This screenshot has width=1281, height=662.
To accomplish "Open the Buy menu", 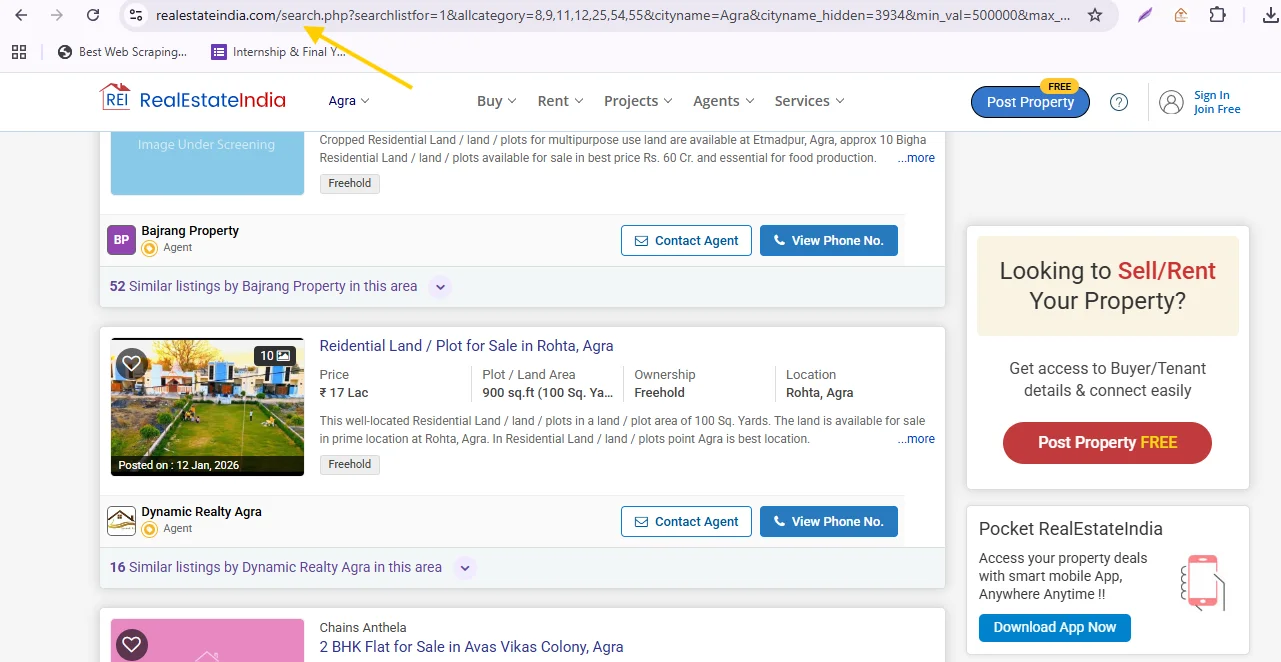I will [496, 100].
